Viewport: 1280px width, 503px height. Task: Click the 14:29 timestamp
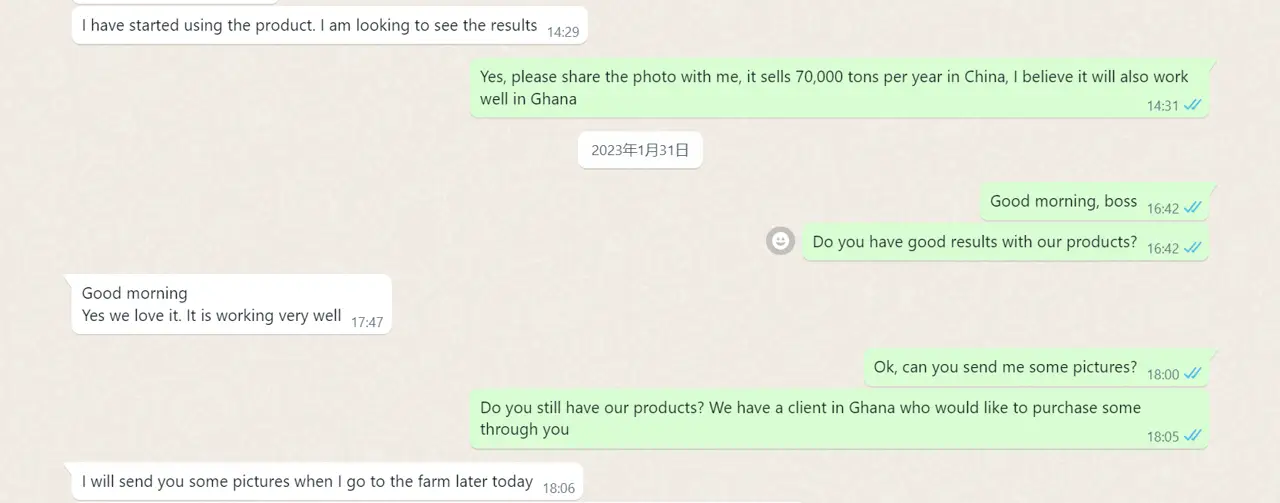click(x=563, y=32)
